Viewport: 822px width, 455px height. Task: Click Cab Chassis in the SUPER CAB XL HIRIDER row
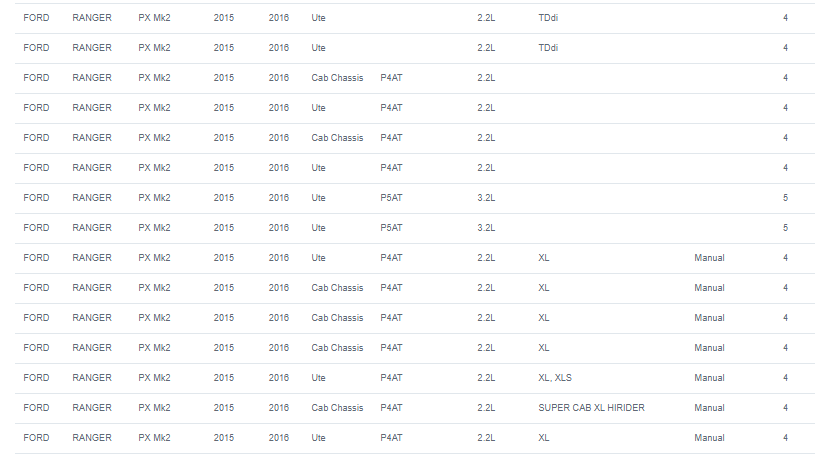337,408
